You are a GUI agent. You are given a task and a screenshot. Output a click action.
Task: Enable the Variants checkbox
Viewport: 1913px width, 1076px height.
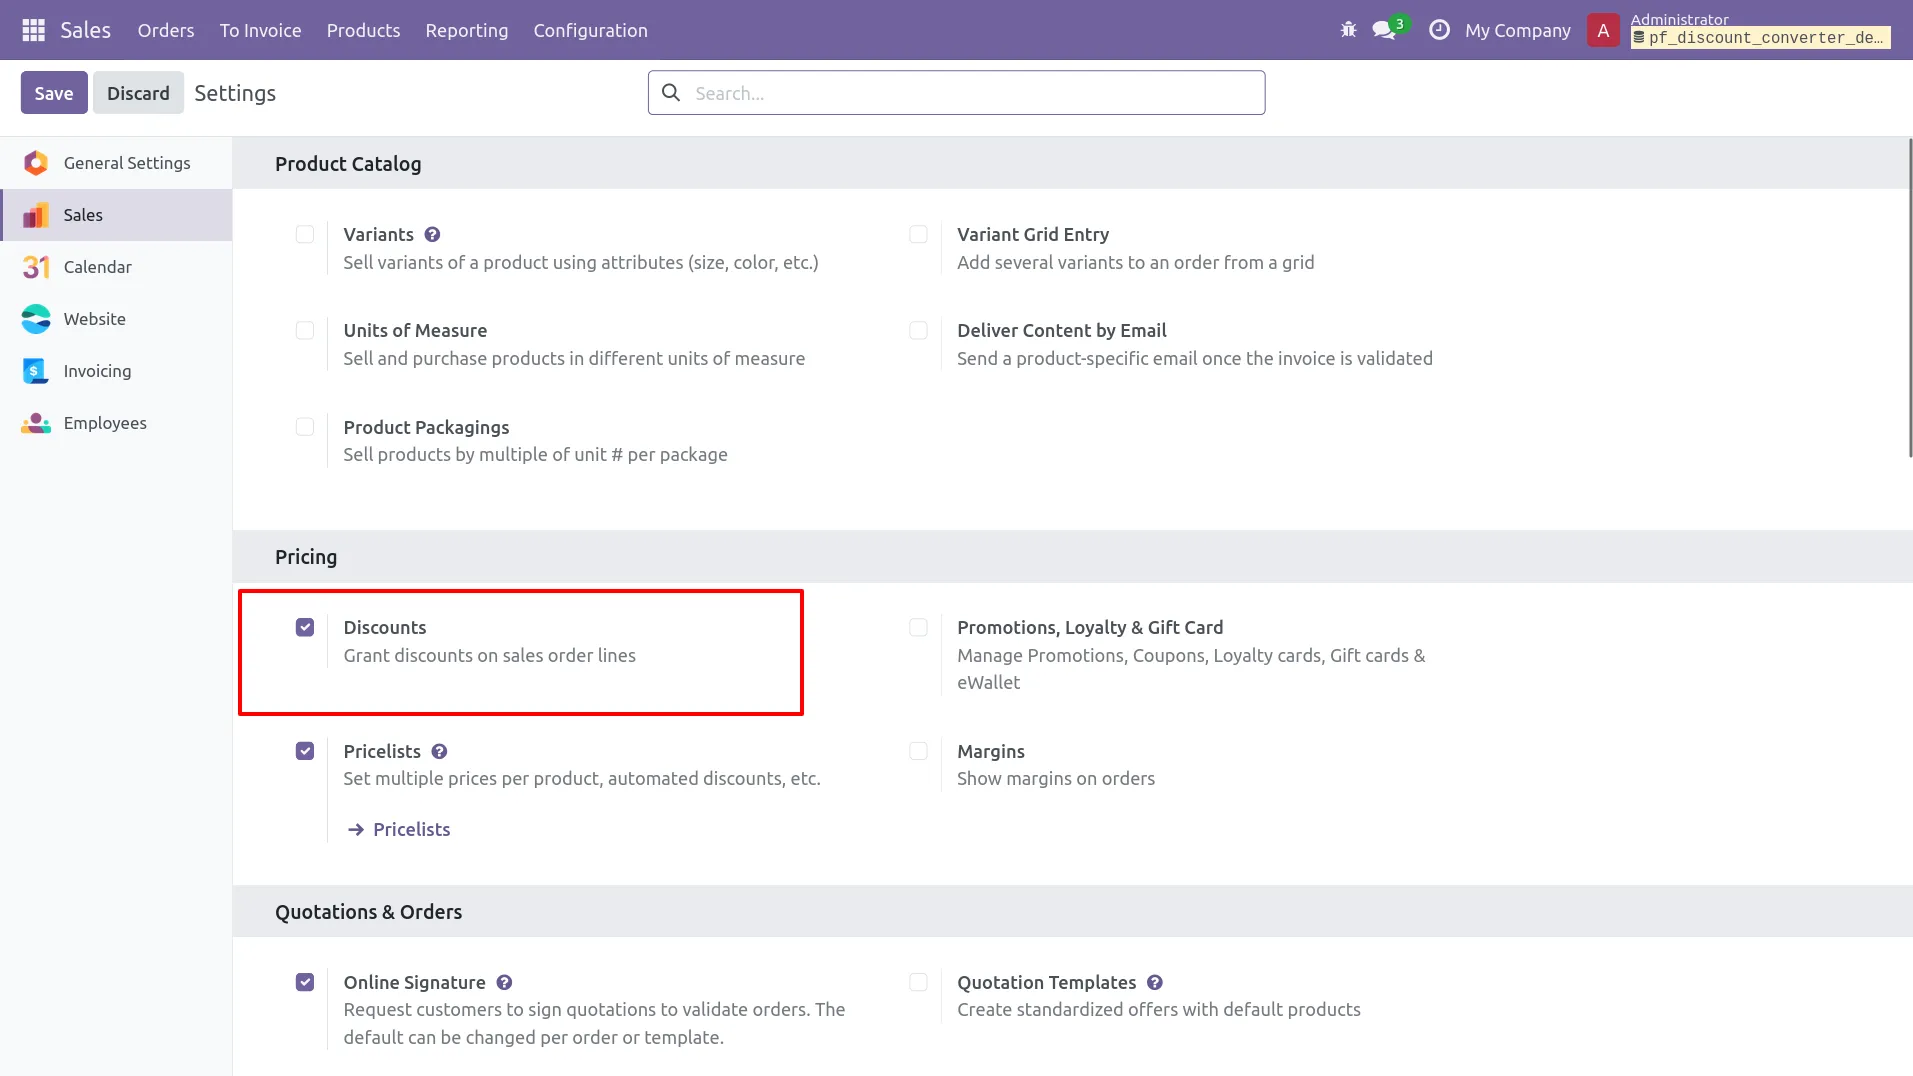point(305,235)
